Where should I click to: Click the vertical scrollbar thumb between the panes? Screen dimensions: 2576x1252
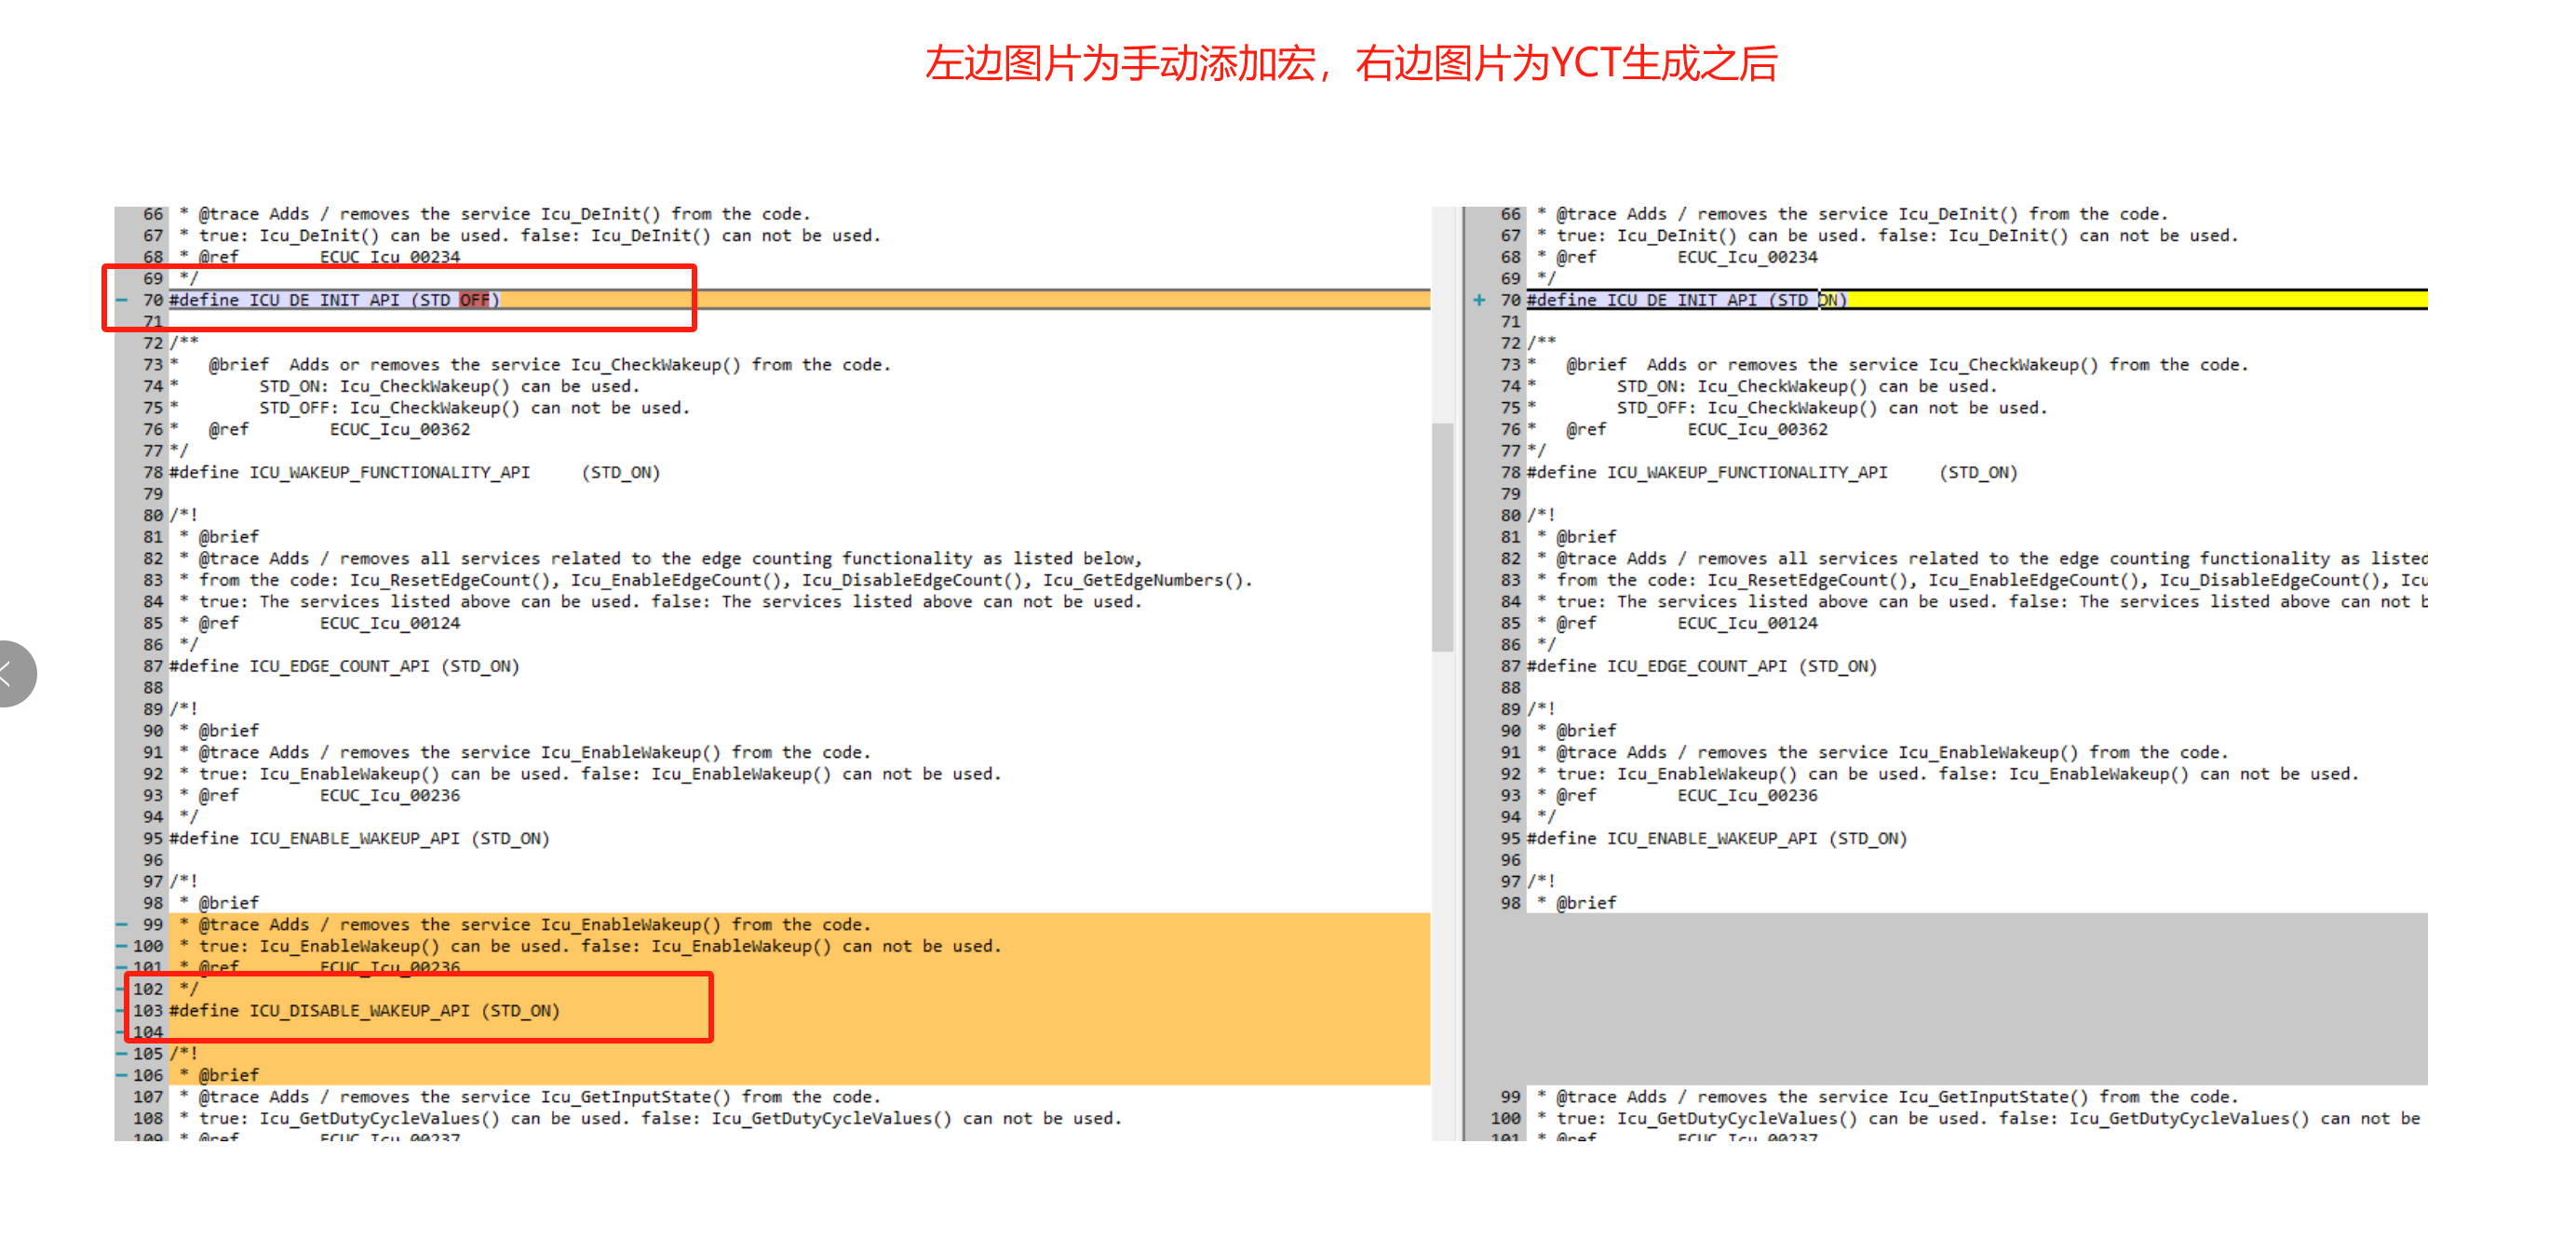(1442, 537)
